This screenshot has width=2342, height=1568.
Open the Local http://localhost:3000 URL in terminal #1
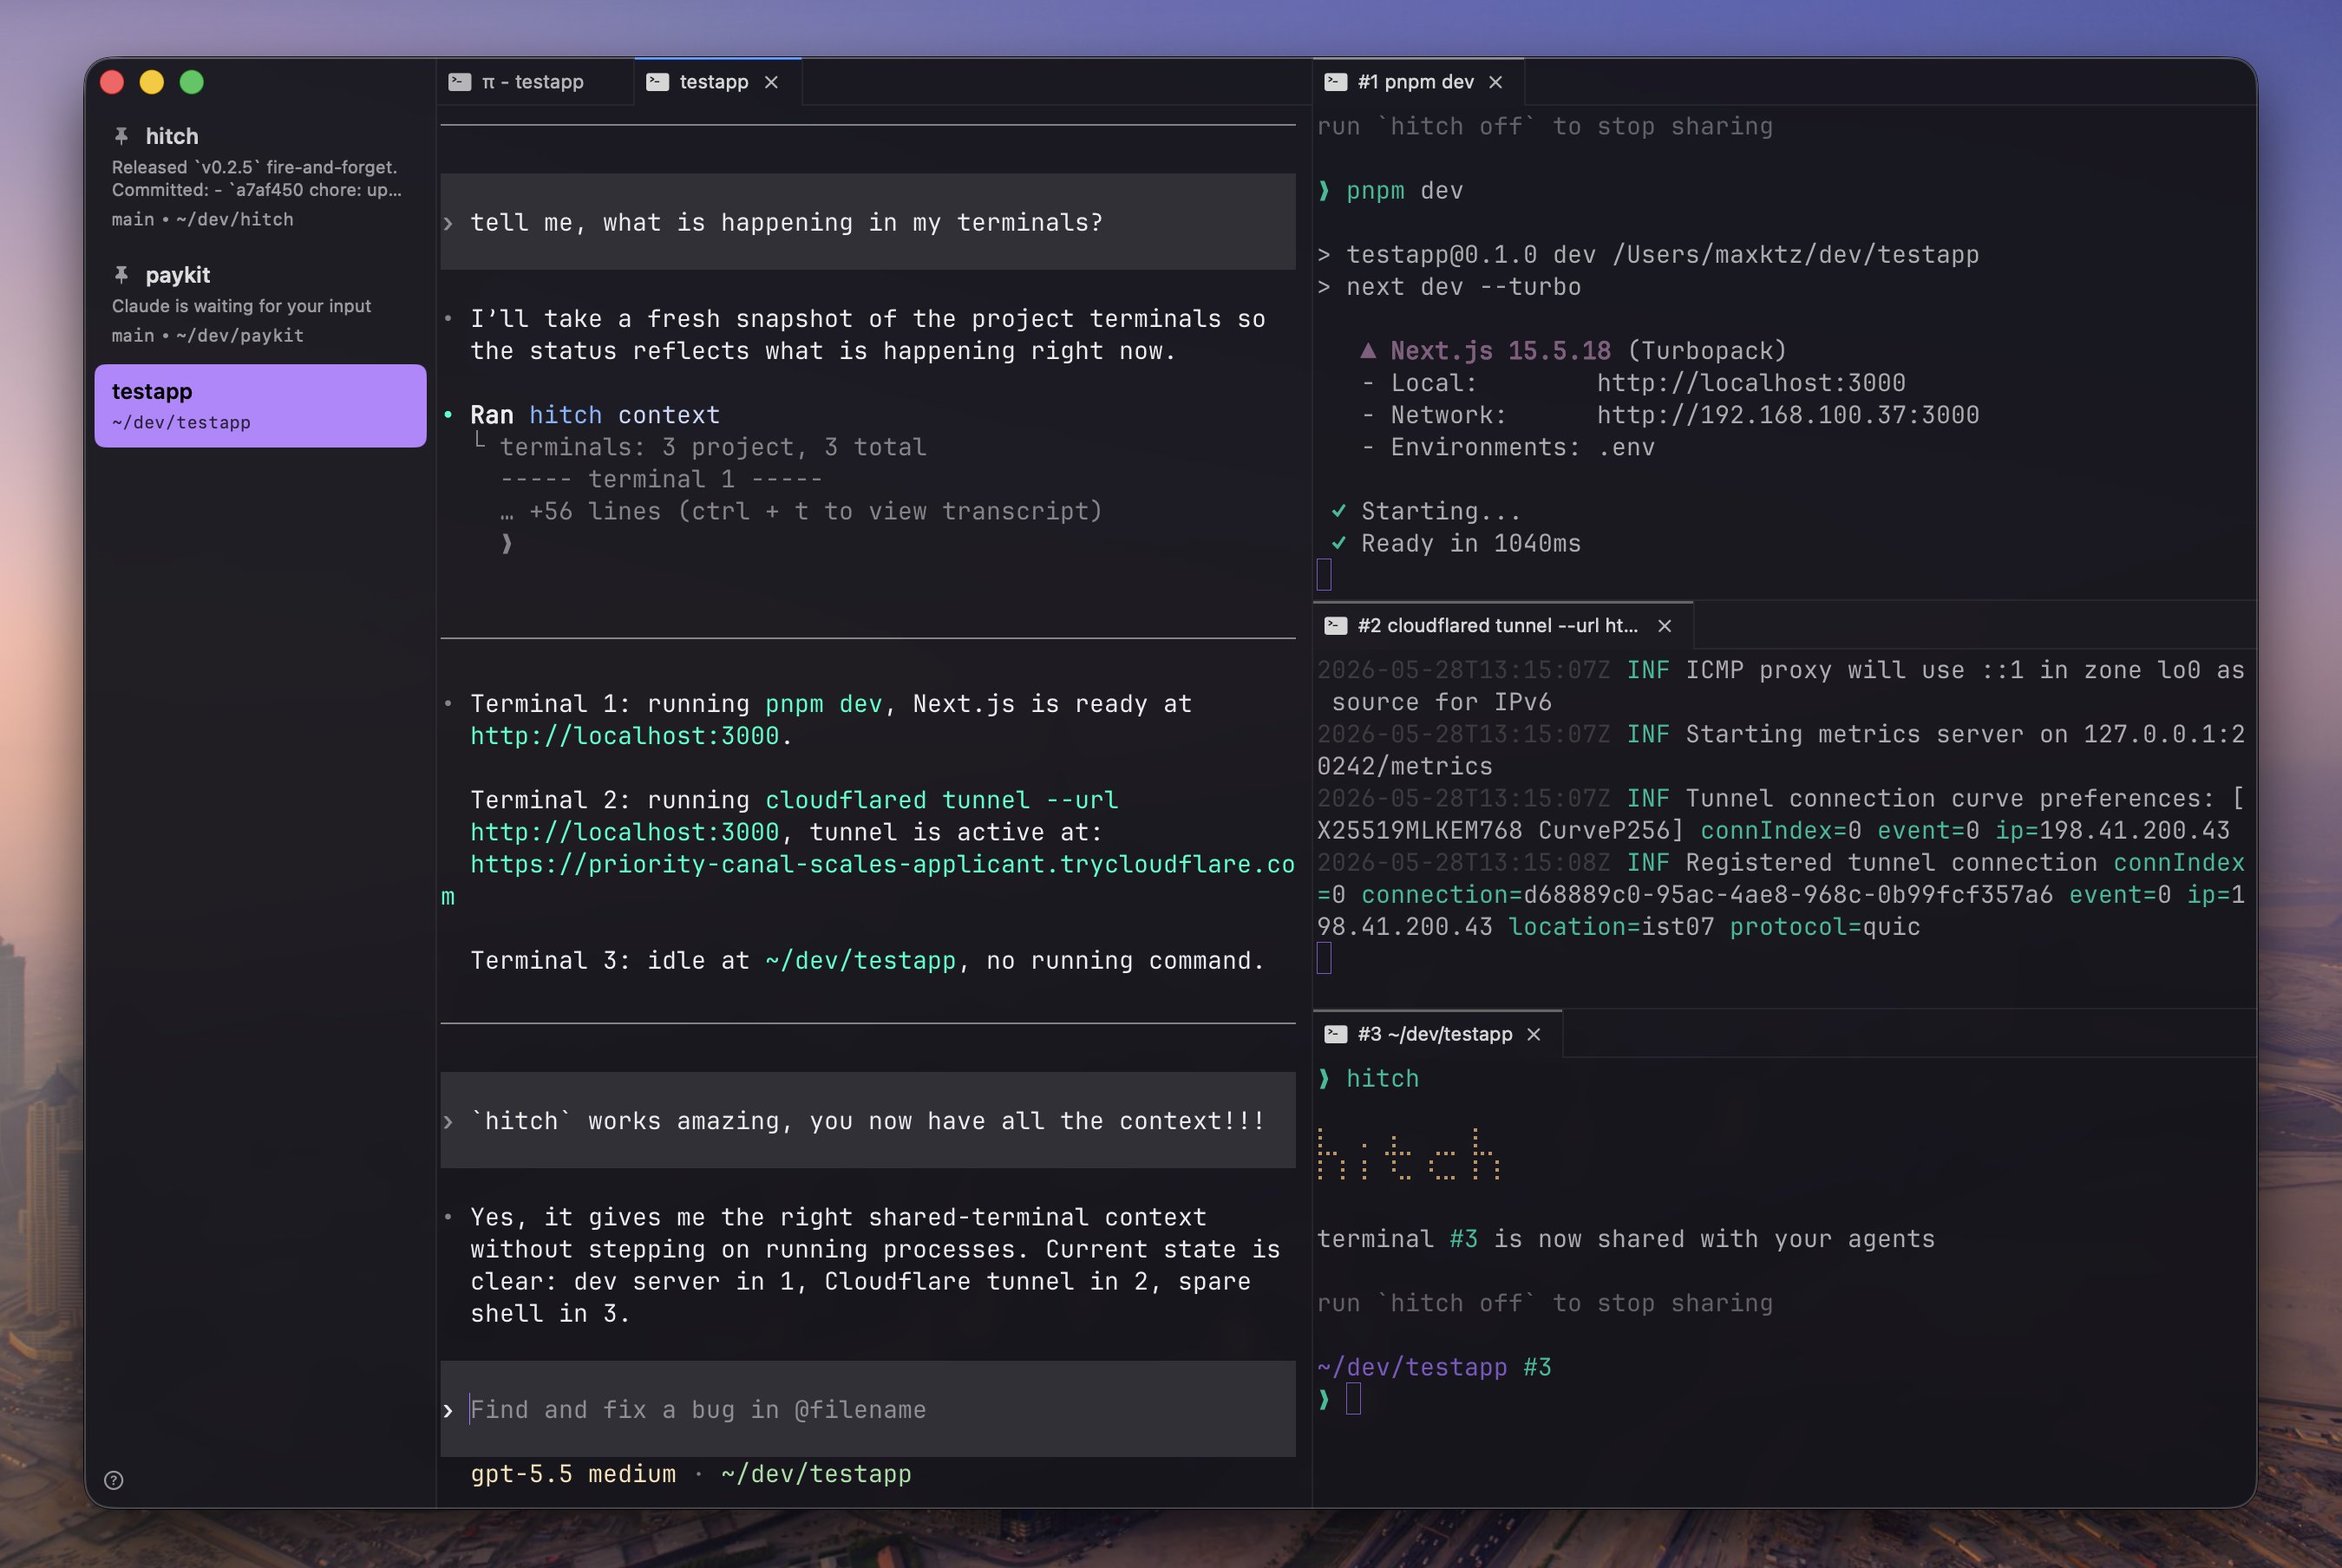tap(1751, 383)
